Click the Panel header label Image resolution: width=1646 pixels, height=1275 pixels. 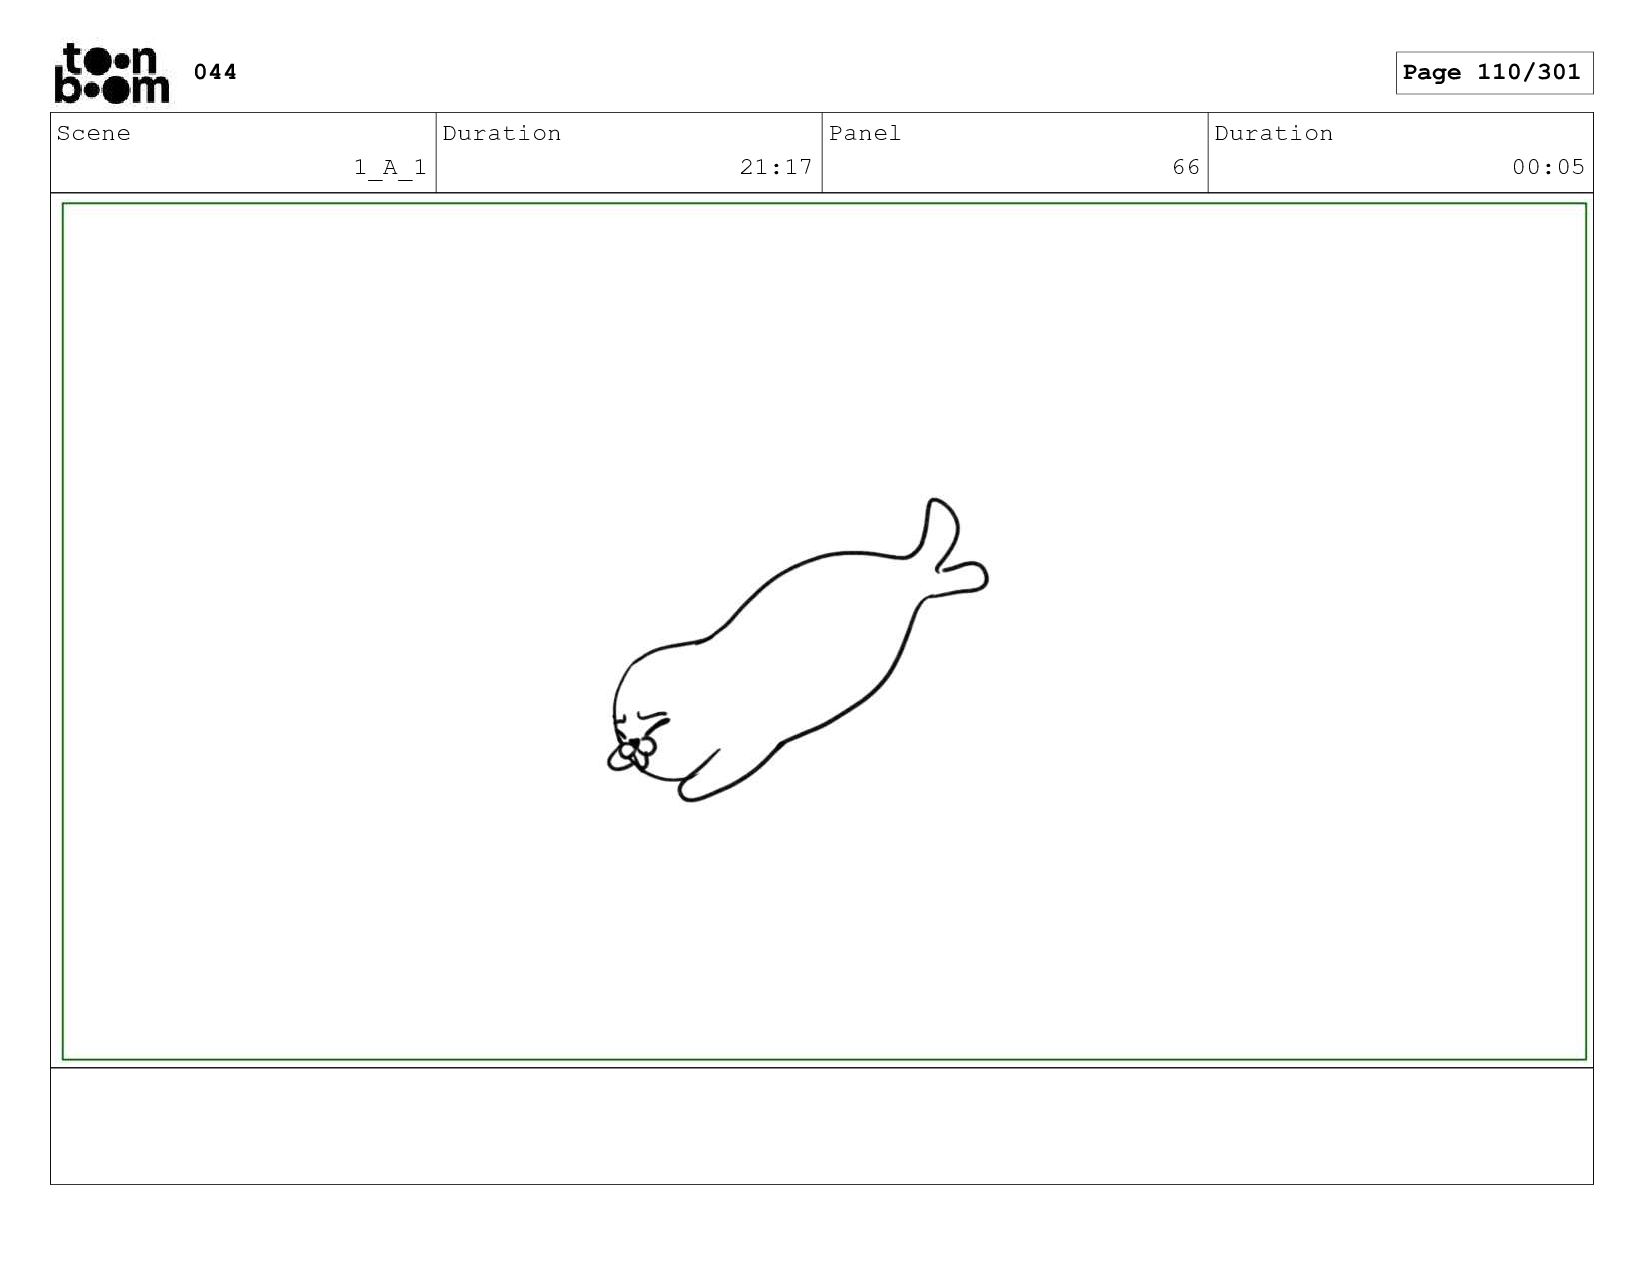click(865, 133)
